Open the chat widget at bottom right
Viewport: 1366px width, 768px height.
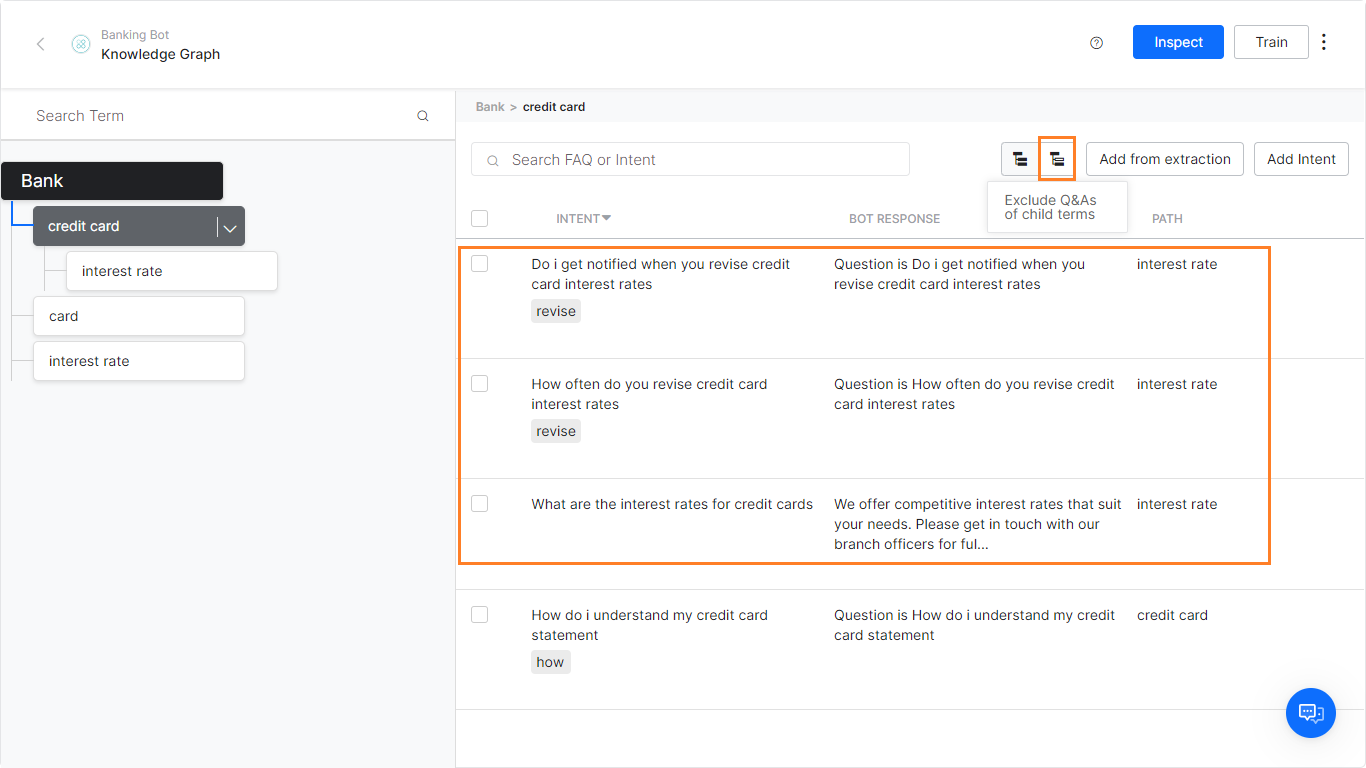point(1311,713)
